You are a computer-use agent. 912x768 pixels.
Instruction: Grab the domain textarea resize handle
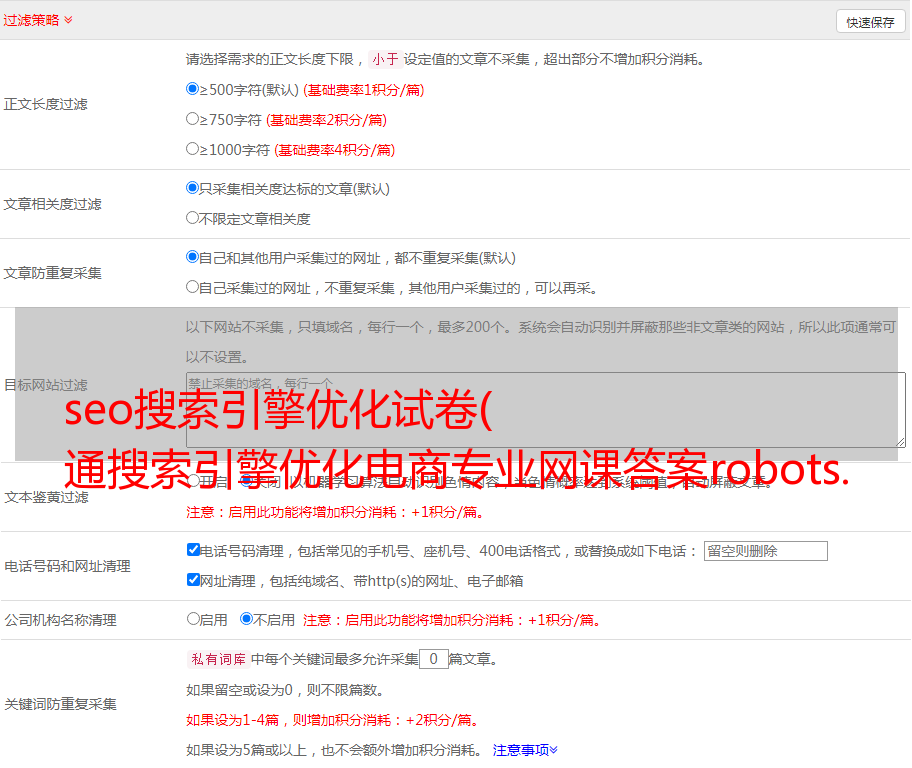pyautogui.click(x=900, y=441)
